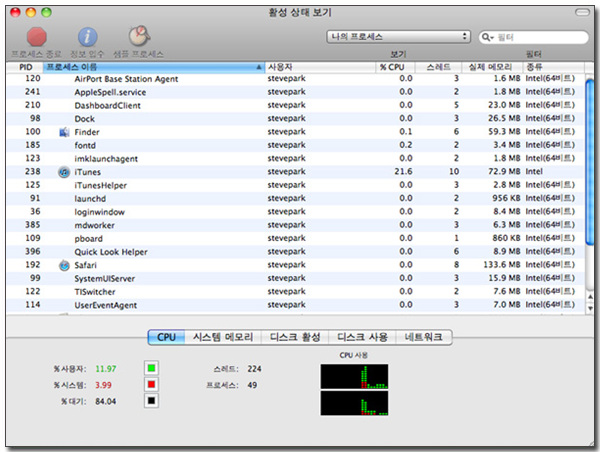Click the 84.04 idle percentage value
Viewport: 600px width, 452px height.
pos(106,401)
